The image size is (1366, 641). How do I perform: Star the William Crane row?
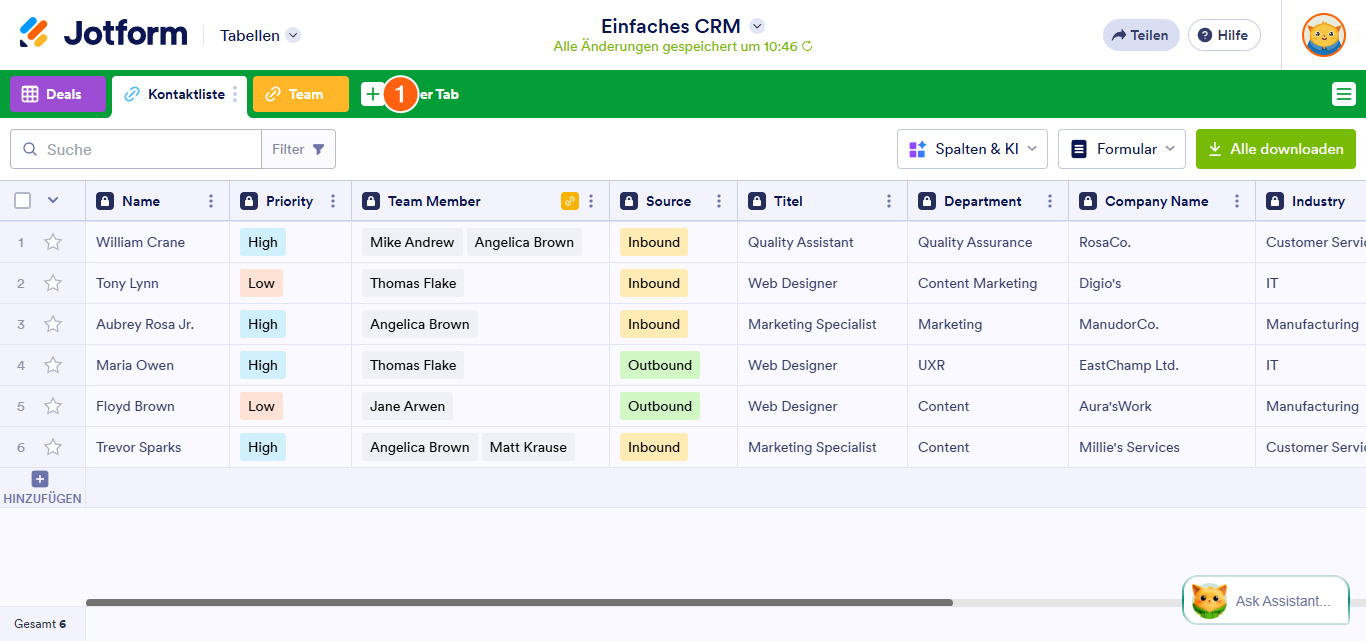(53, 242)
